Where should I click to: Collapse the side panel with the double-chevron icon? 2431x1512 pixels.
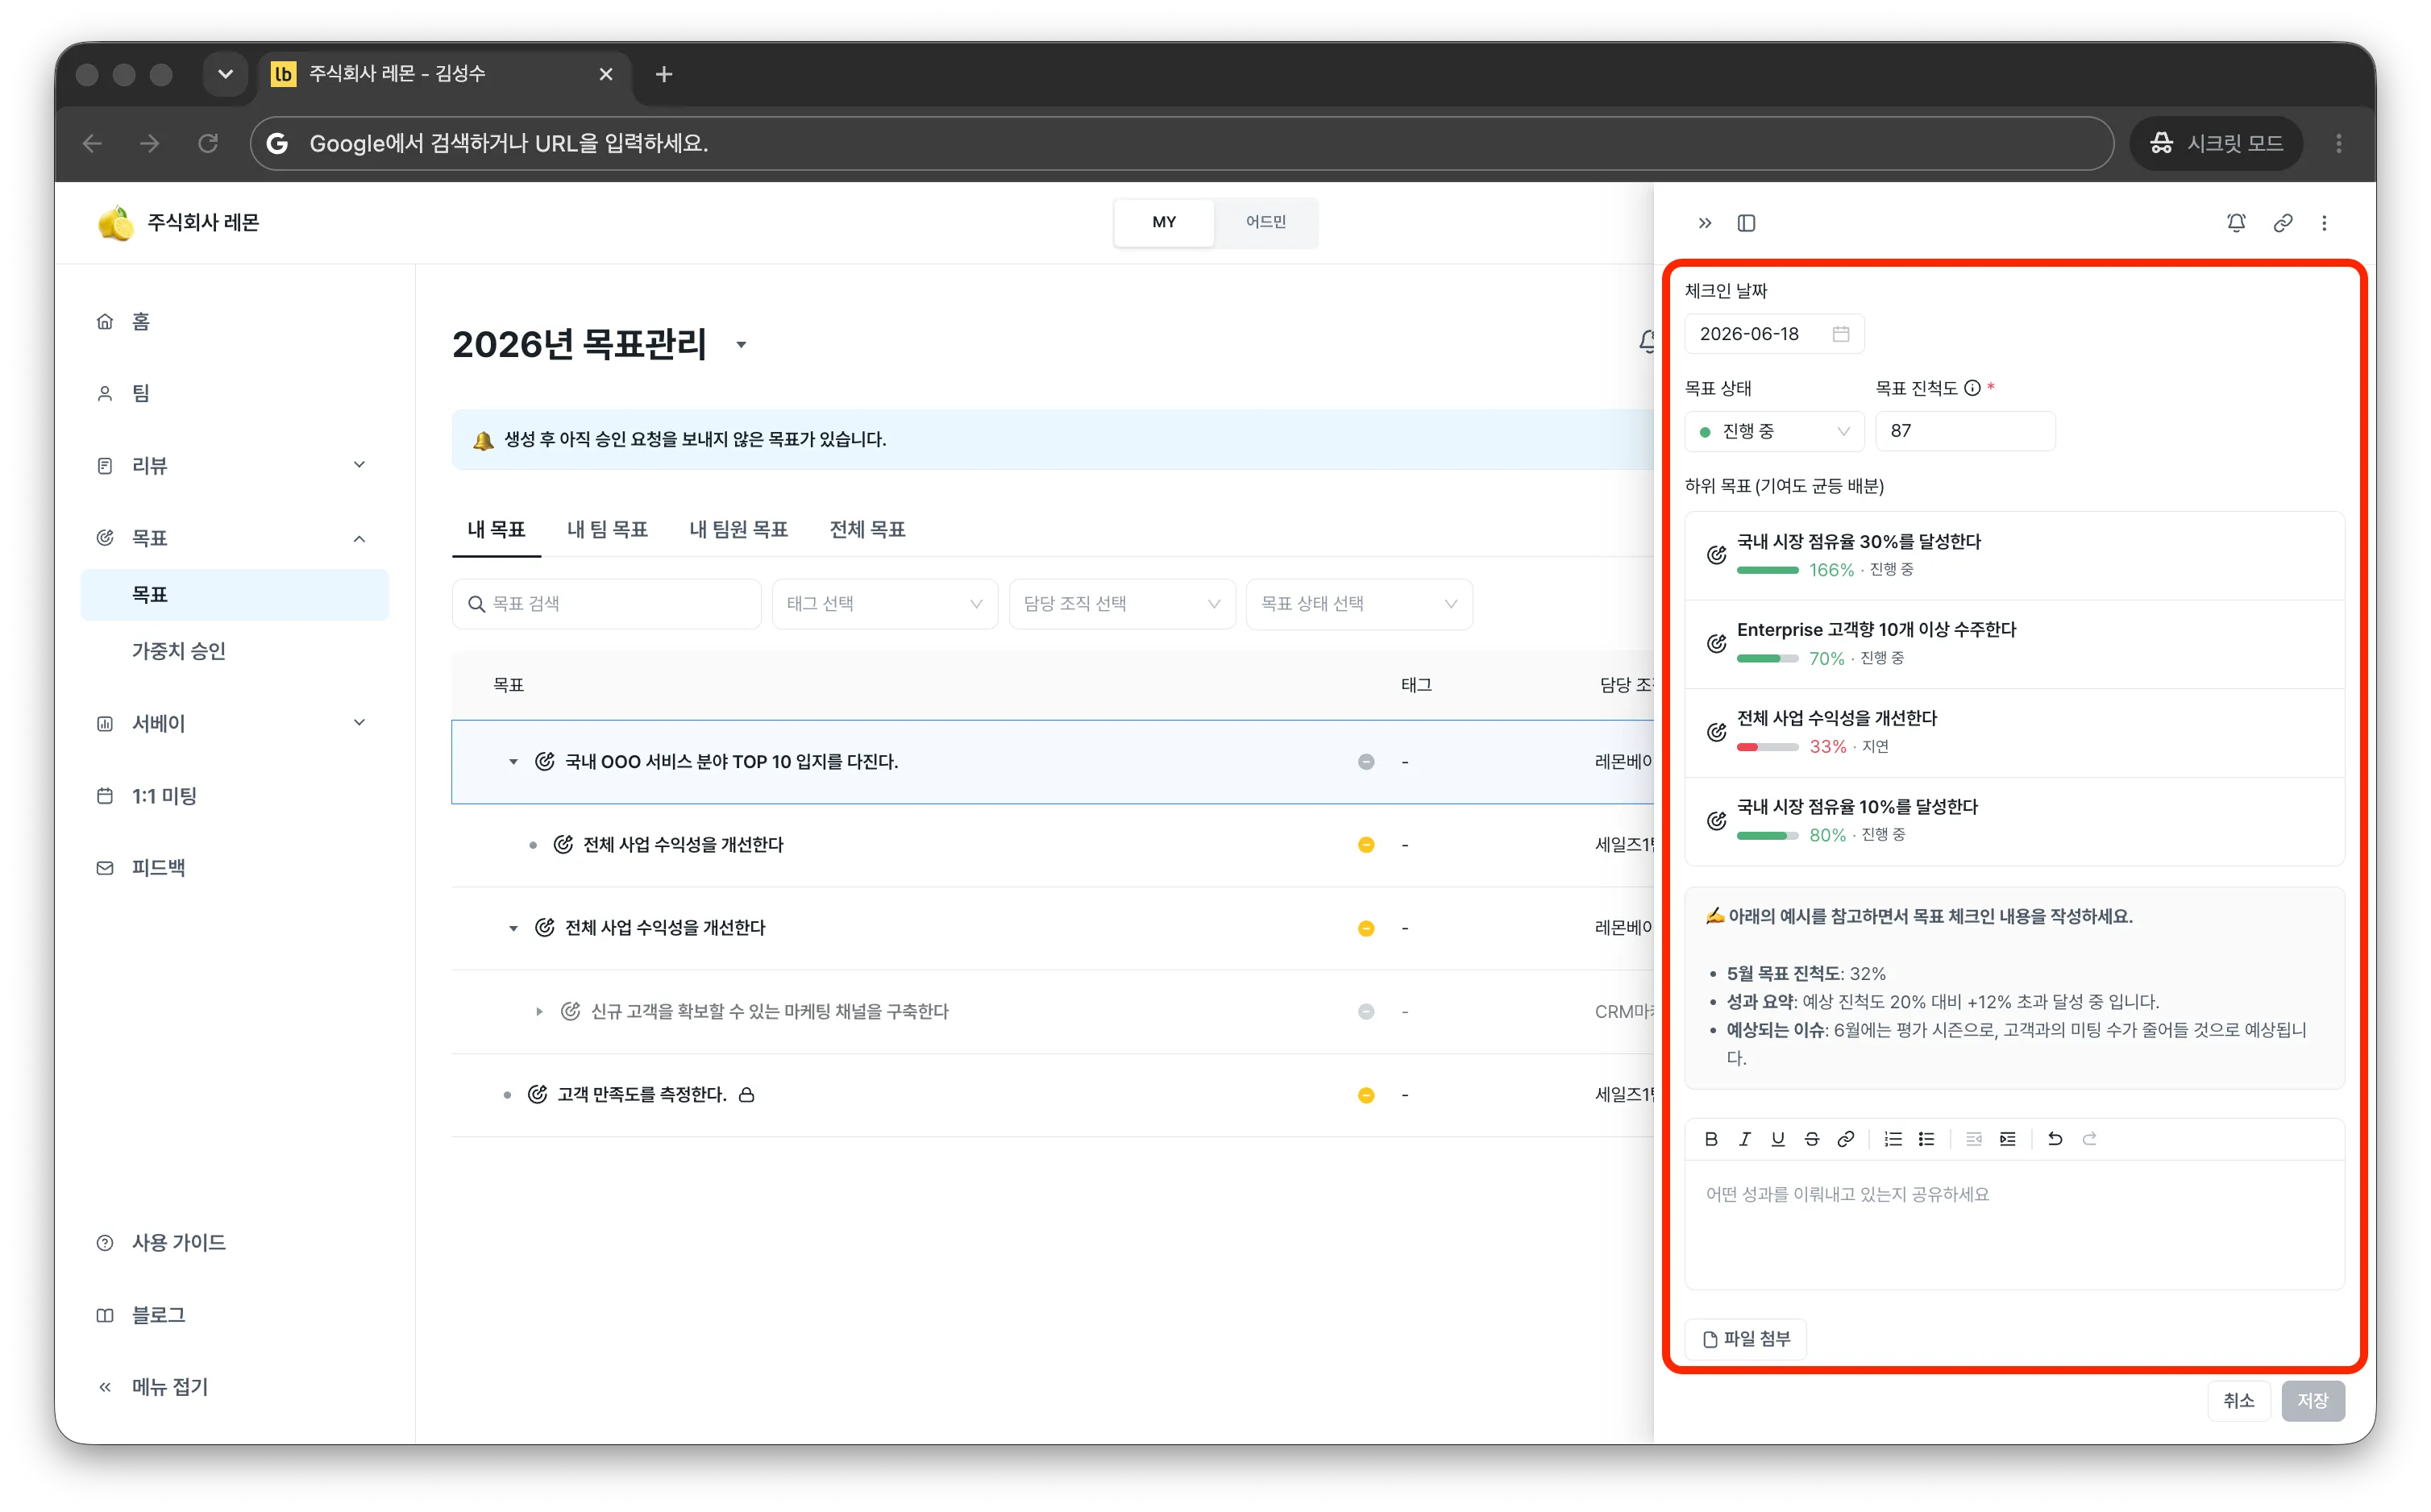1705,223
